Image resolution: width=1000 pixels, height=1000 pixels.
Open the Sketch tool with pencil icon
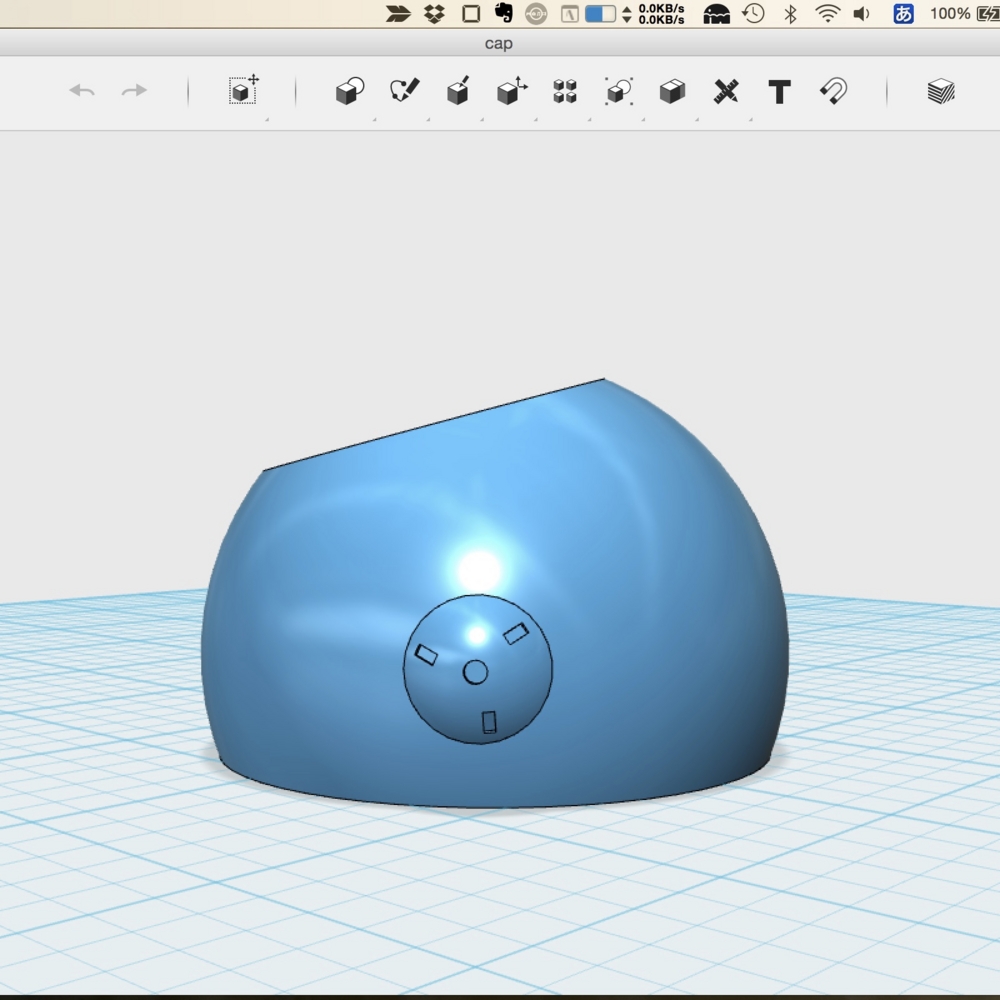point(404,91)
